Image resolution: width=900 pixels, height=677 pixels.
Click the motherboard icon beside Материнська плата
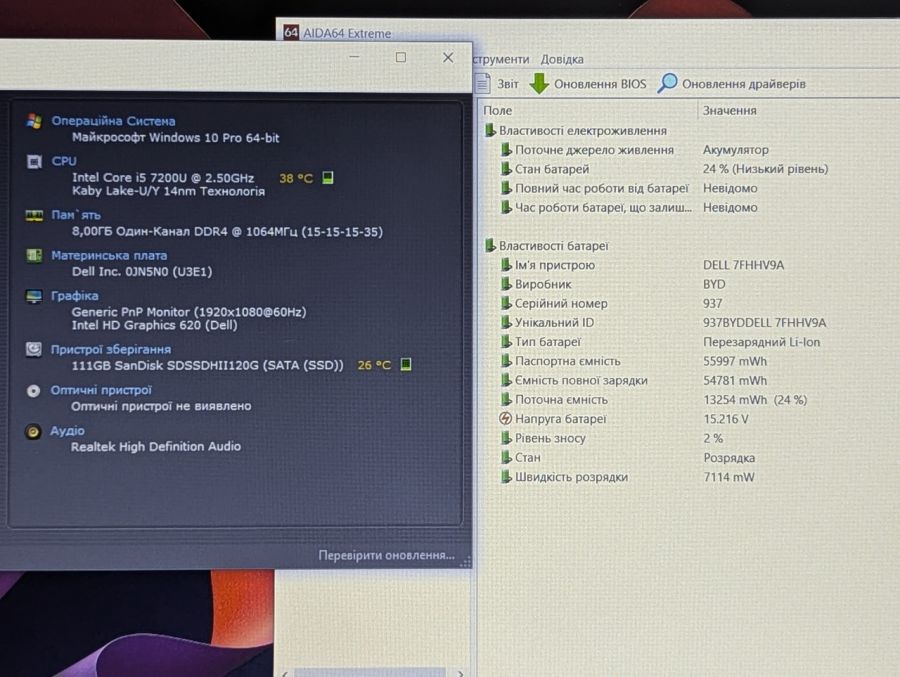(34, 256)
